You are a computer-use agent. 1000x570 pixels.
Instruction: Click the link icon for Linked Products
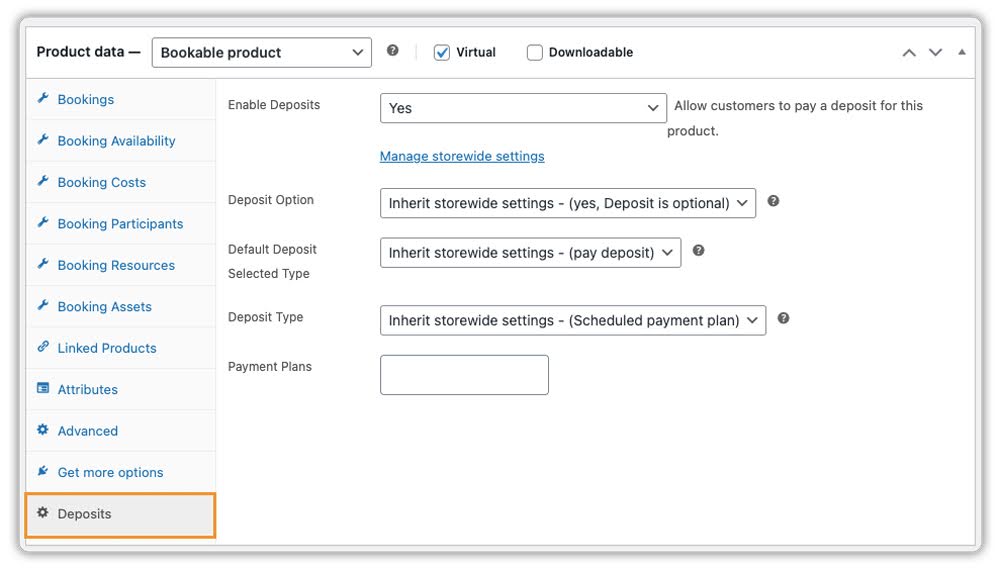(x=43, y=347)
